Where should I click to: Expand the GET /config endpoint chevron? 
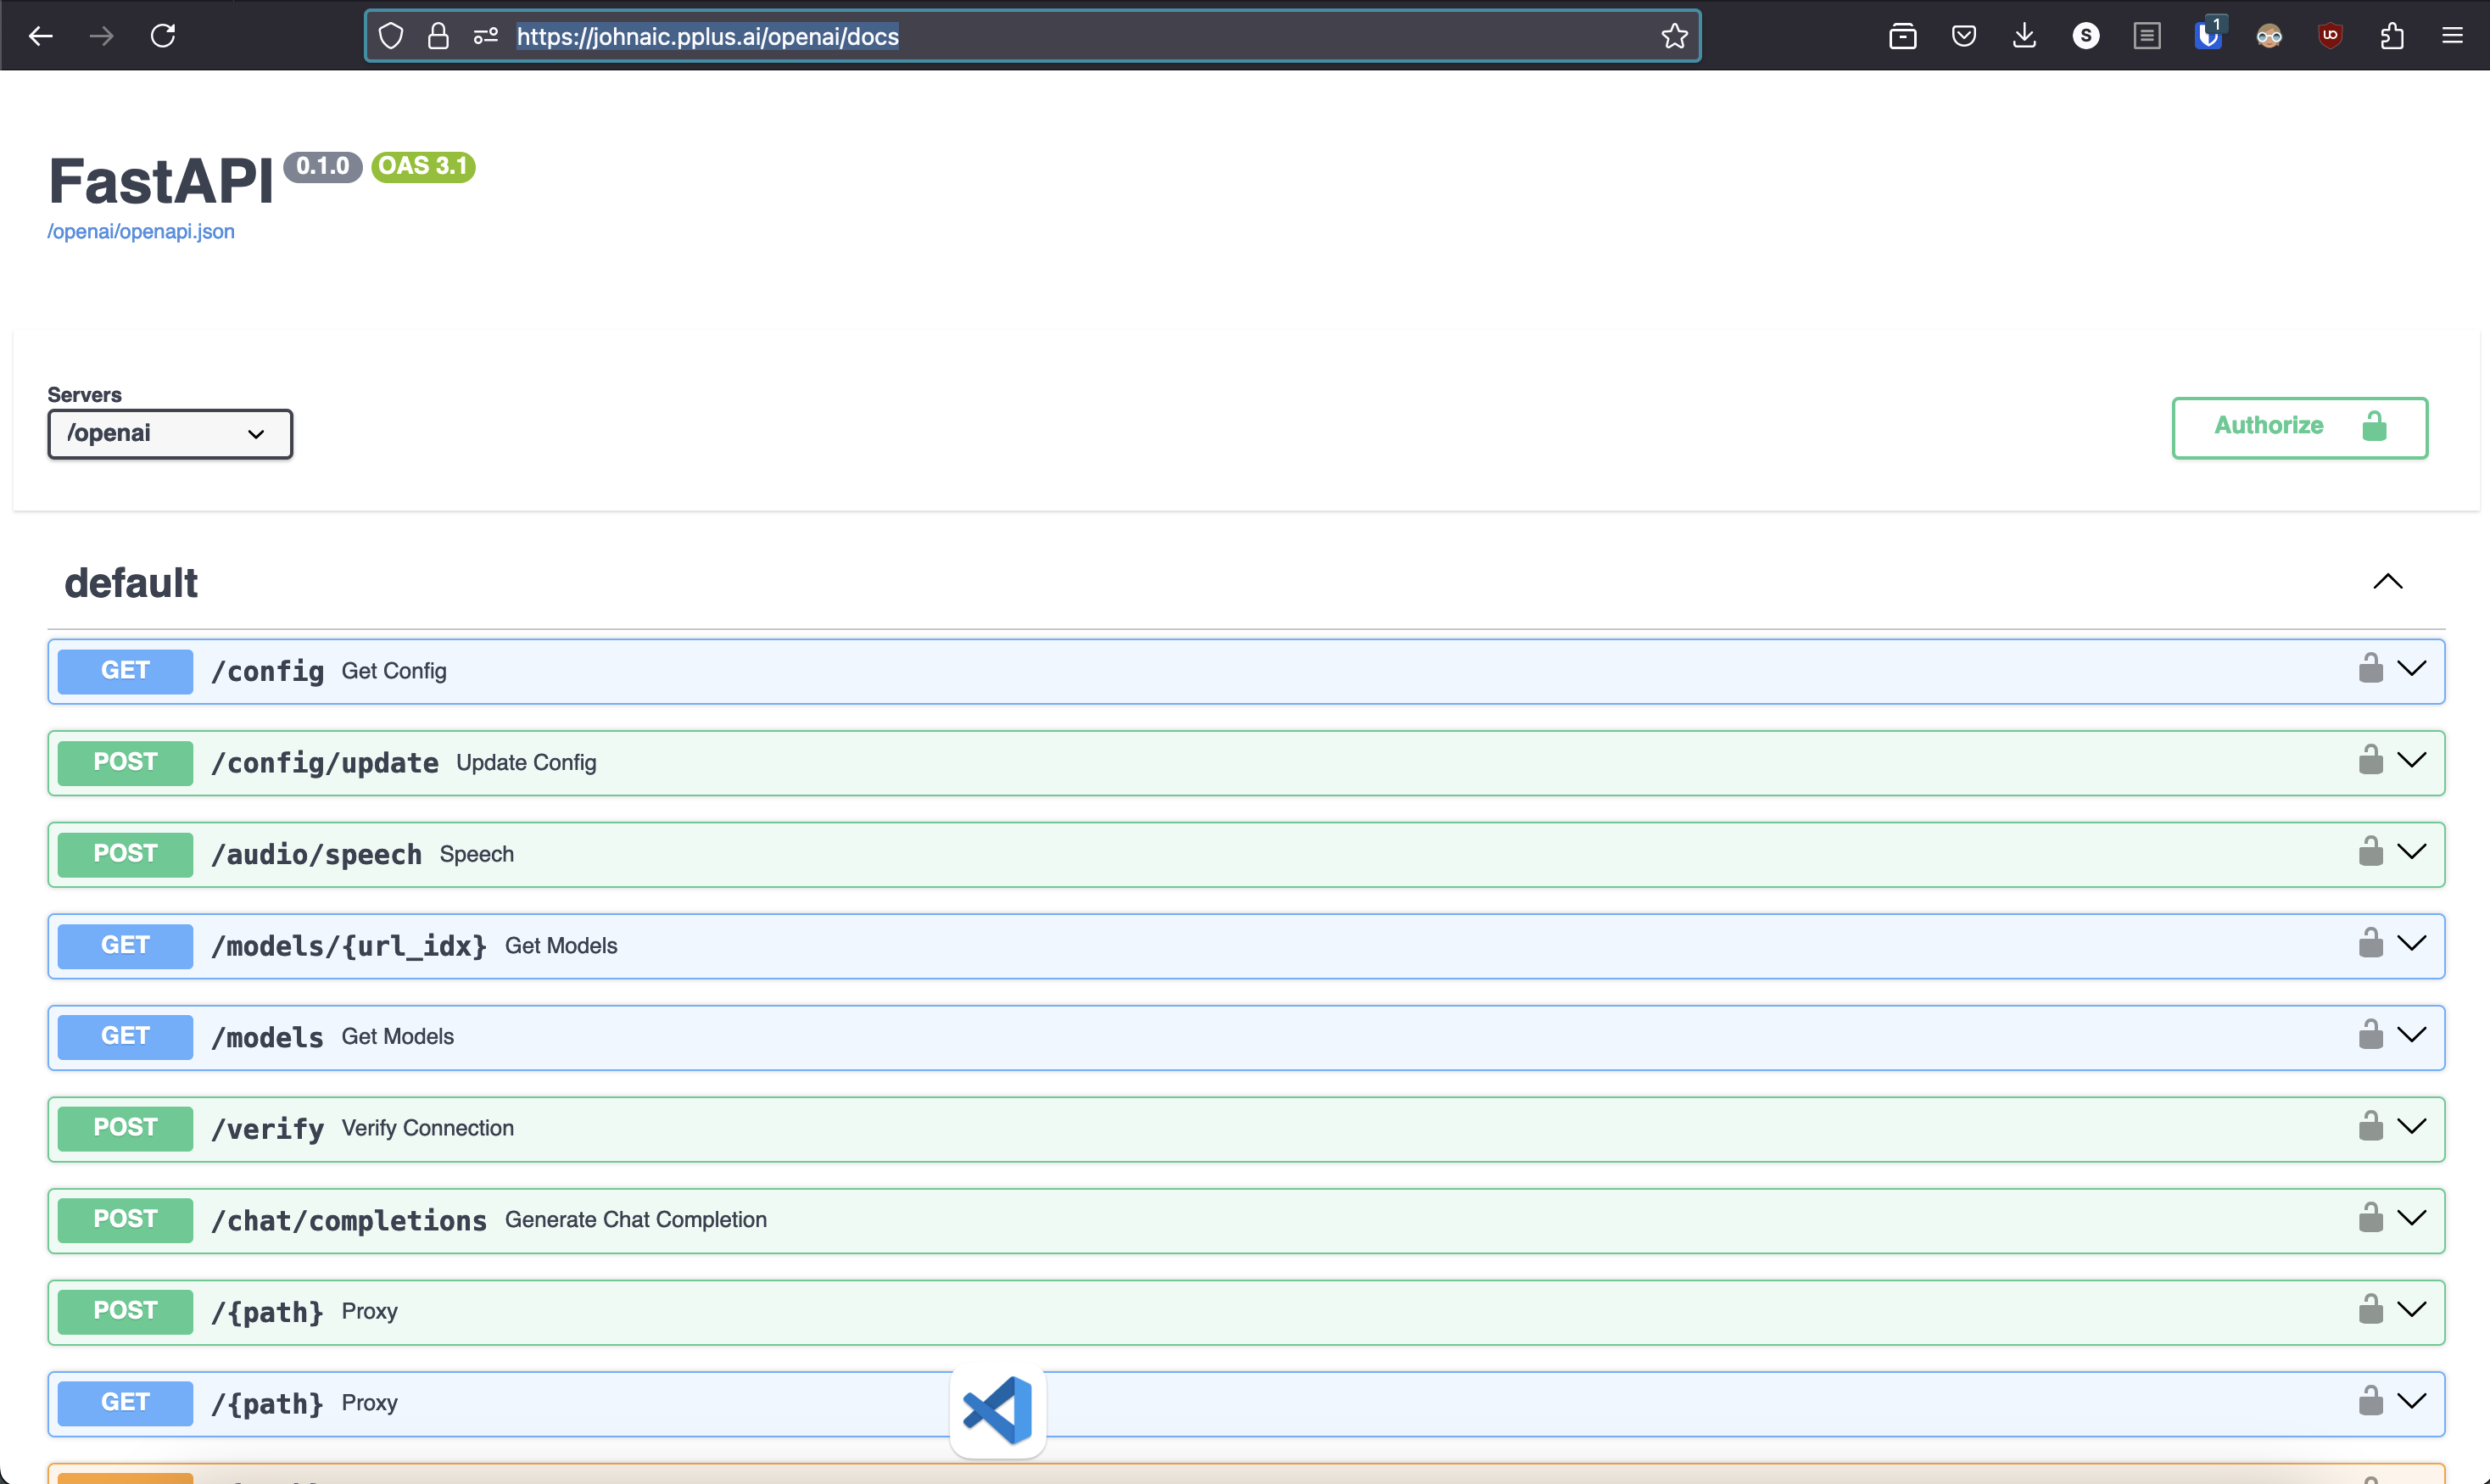(x=2412, y=669)
